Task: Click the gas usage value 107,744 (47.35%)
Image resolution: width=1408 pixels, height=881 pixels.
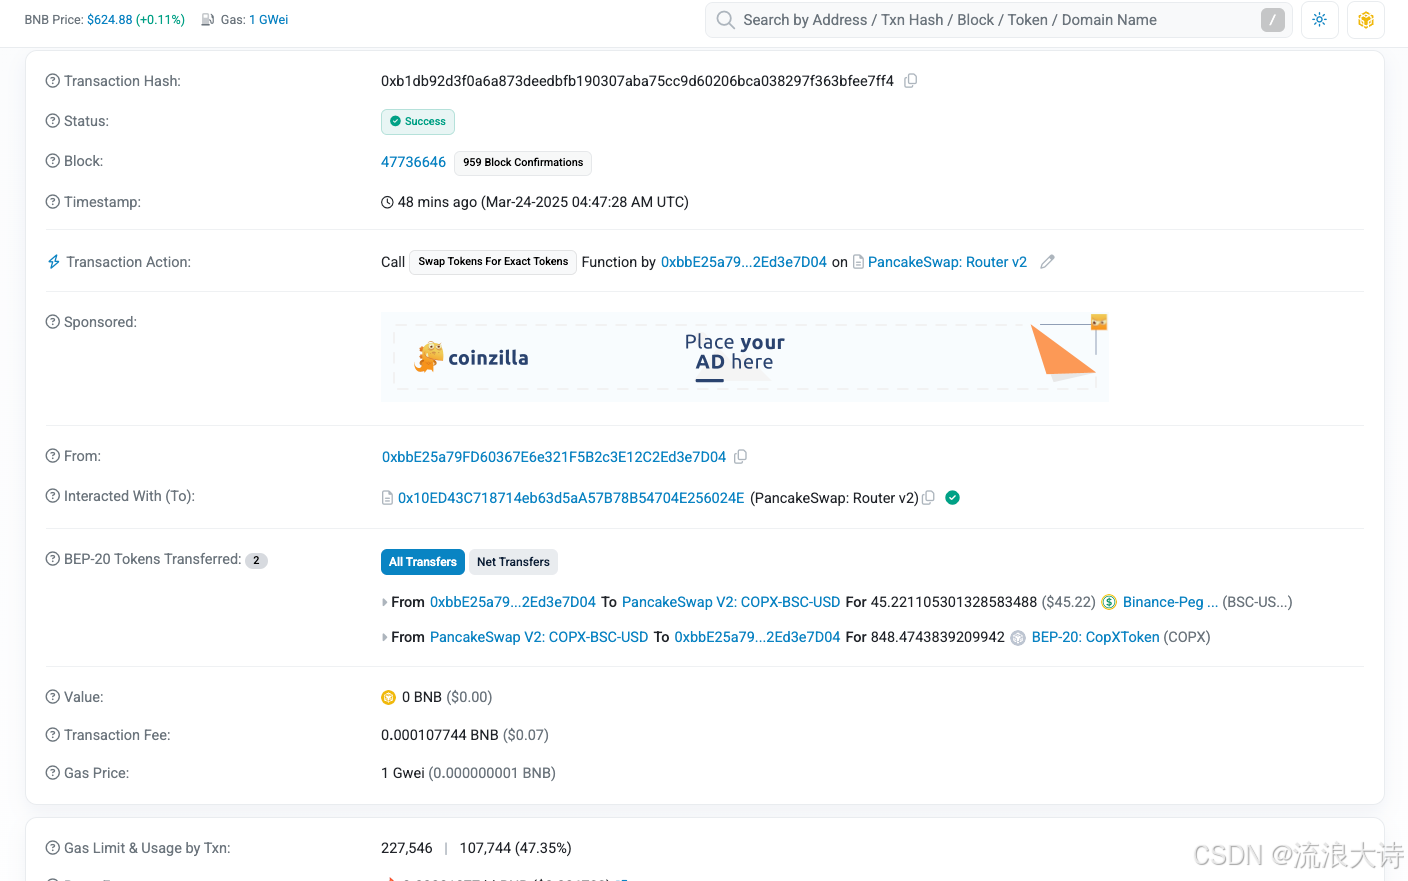Action: 516,848
